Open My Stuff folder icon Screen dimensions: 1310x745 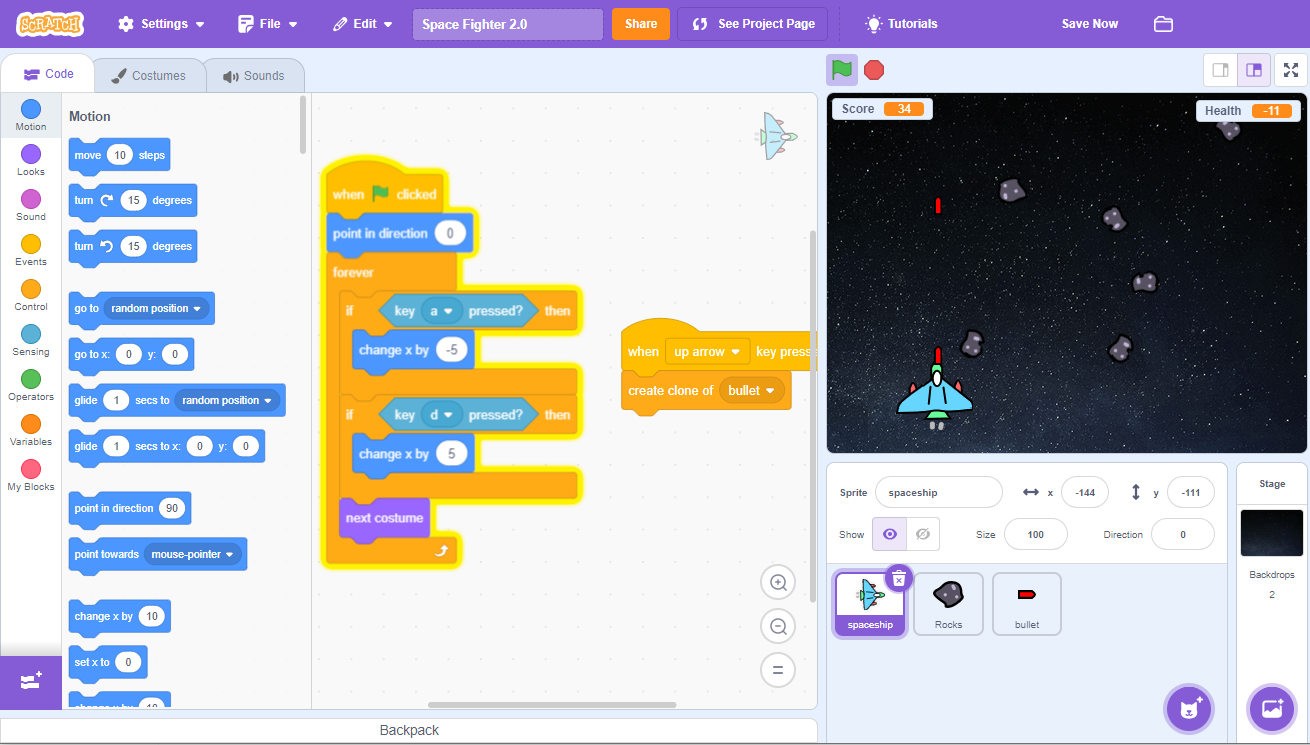click(x=1163, y=24)
